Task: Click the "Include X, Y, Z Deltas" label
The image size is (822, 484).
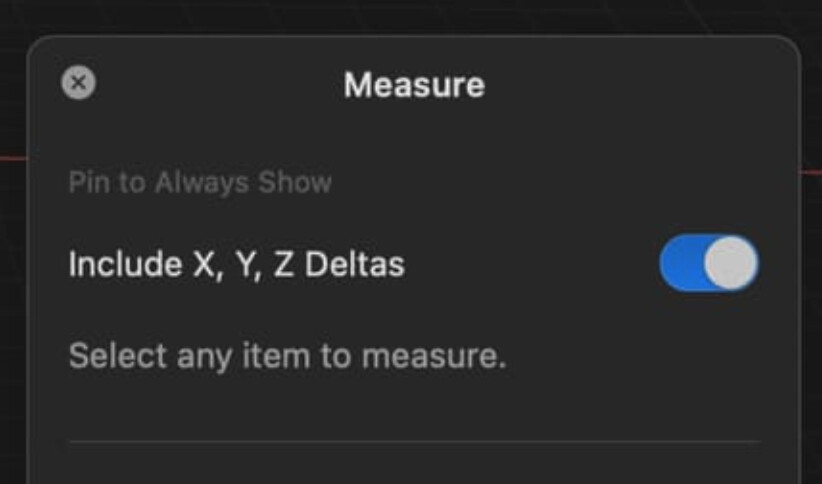Action: [237, 264]
